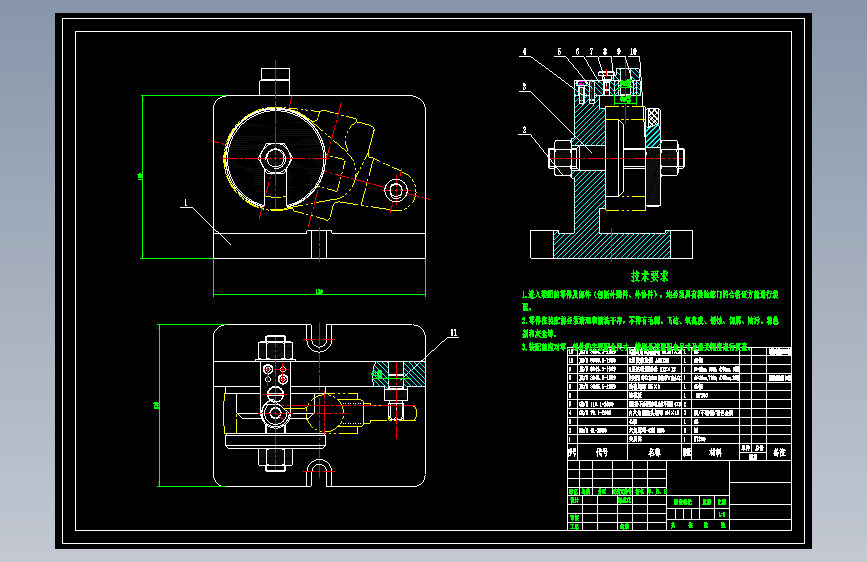Select part balloon number 10 on section view

point(633,52)
